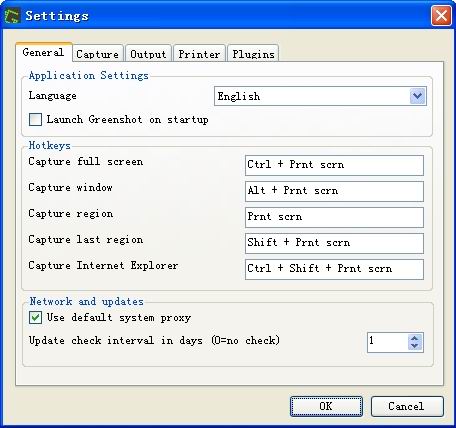
Task: Uncheck Use default system proxy
Action: [x=35, y=317]
